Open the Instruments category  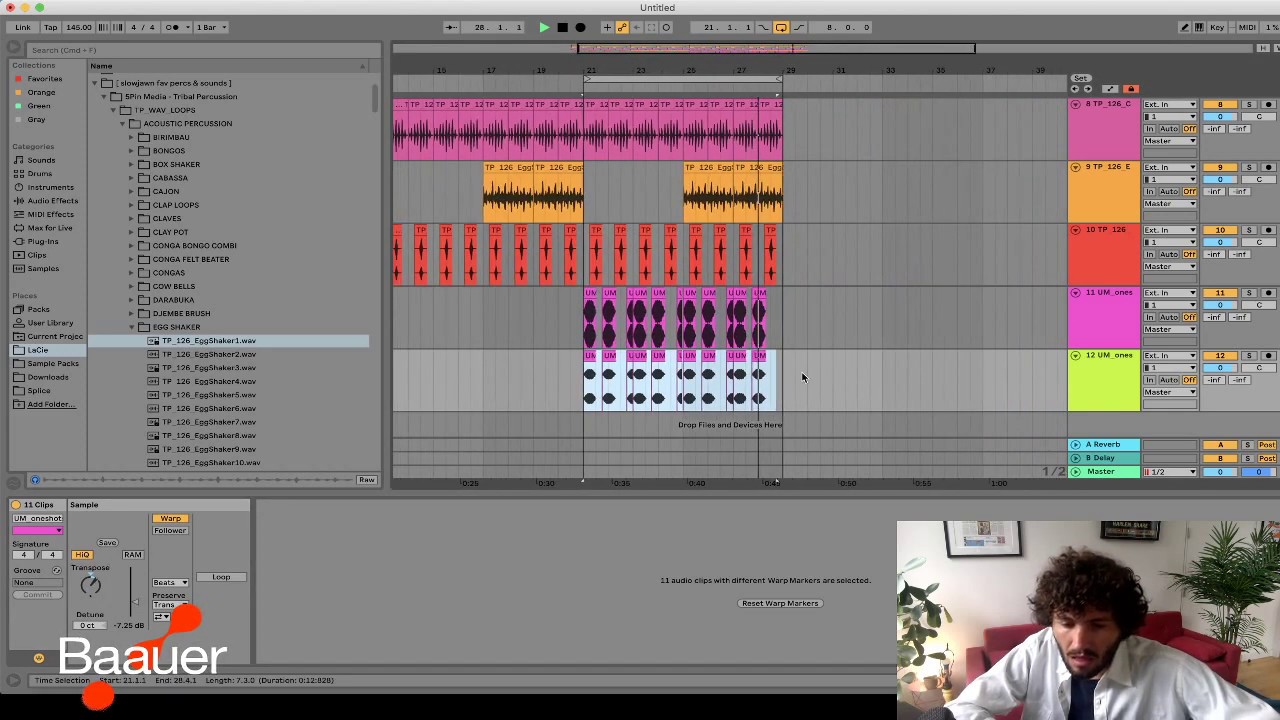click(50, 187)
